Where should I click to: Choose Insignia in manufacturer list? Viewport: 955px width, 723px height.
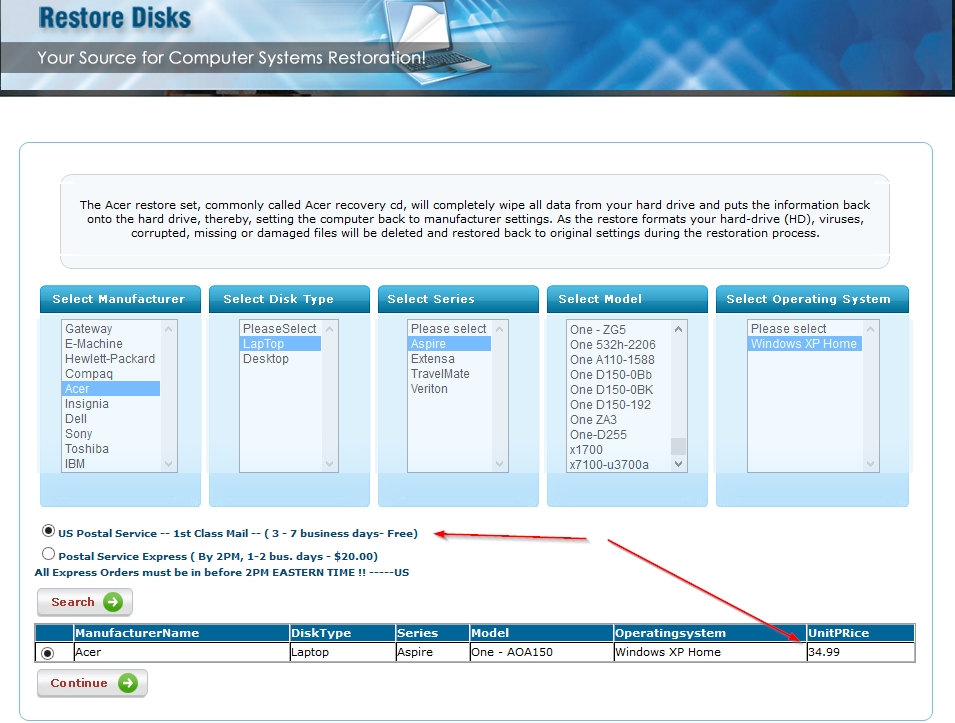(x=111, y=404)
